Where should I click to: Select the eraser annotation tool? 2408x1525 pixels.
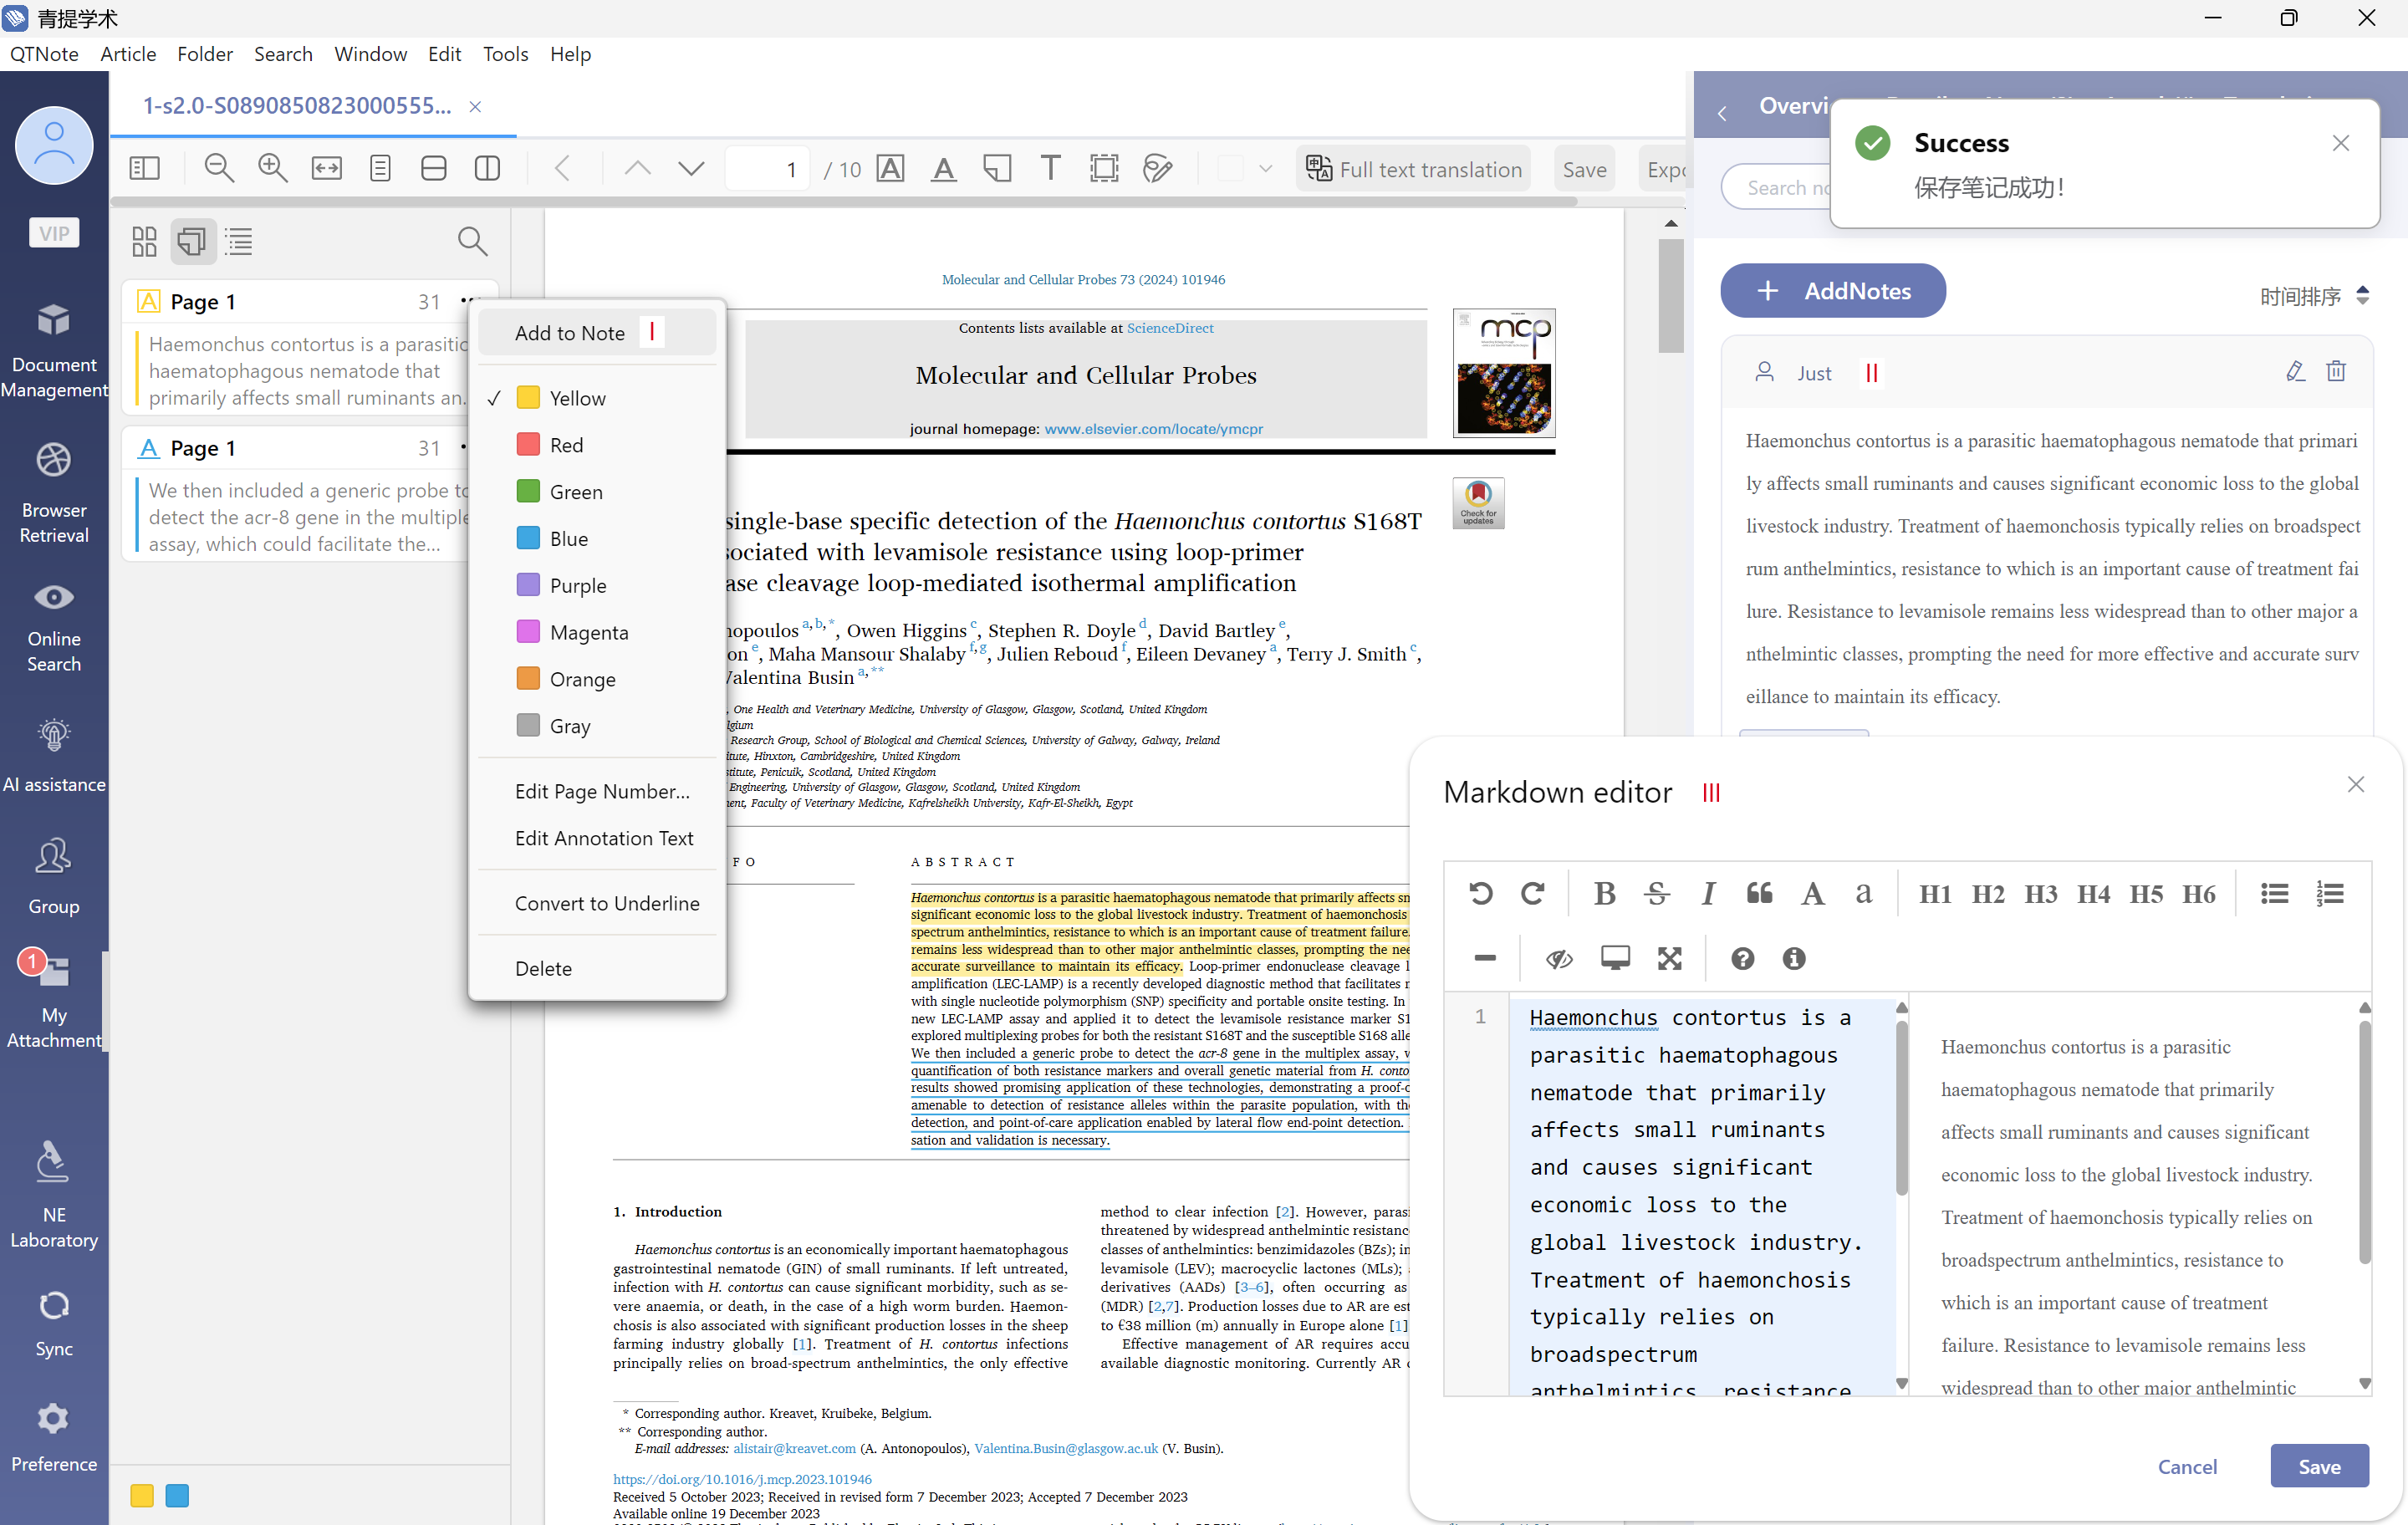pos(1158,168)
